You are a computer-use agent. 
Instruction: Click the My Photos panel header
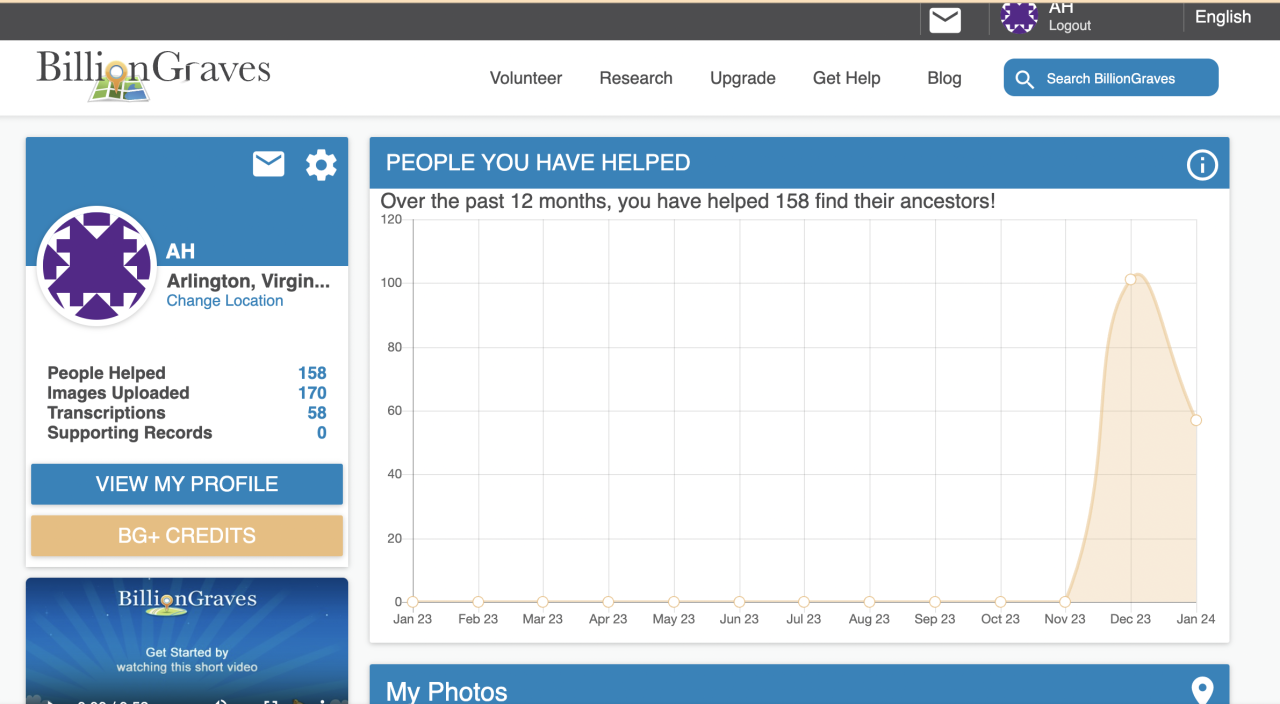(799, 685)
